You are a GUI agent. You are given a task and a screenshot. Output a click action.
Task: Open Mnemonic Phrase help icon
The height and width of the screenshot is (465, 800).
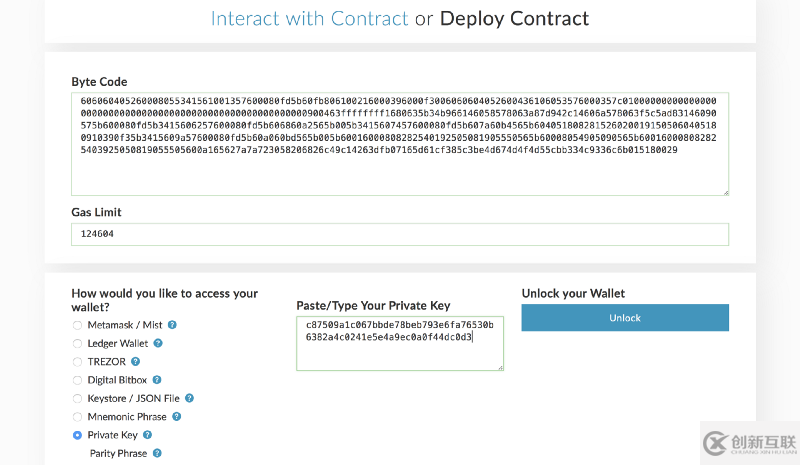177,417
